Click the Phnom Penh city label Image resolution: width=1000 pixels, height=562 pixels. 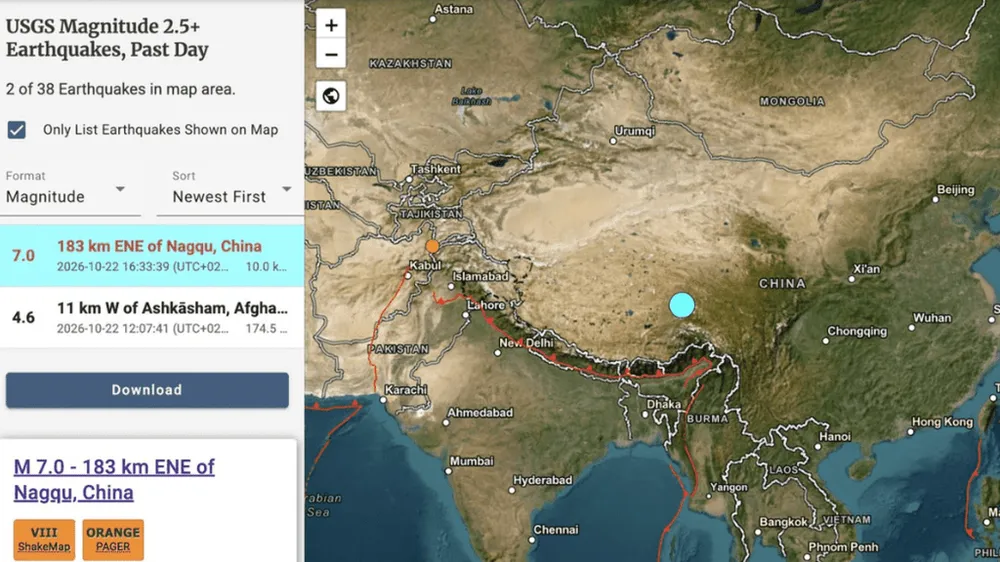pos(843,547)
